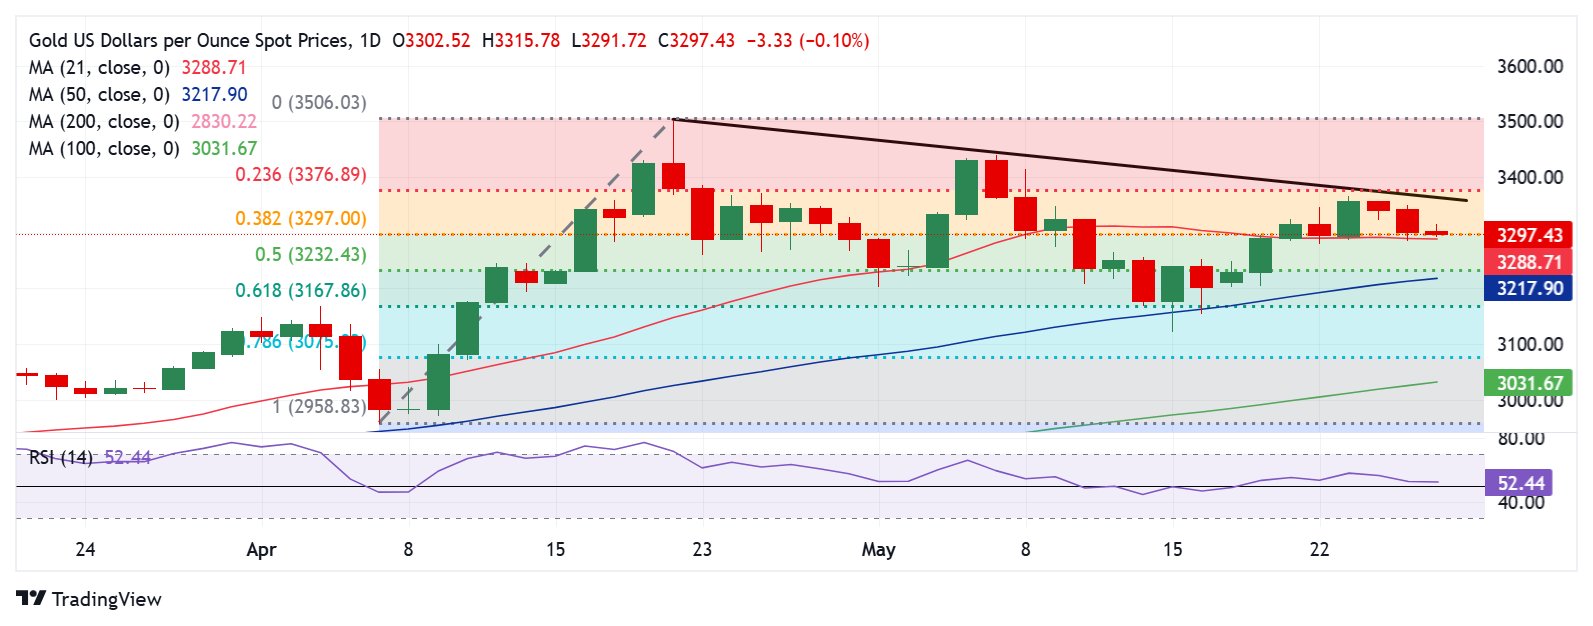1593x626 pixels.
Task: Click the blue 3217.90 MA price tag
Action: pyautogui.click(x=1529, y=288)
